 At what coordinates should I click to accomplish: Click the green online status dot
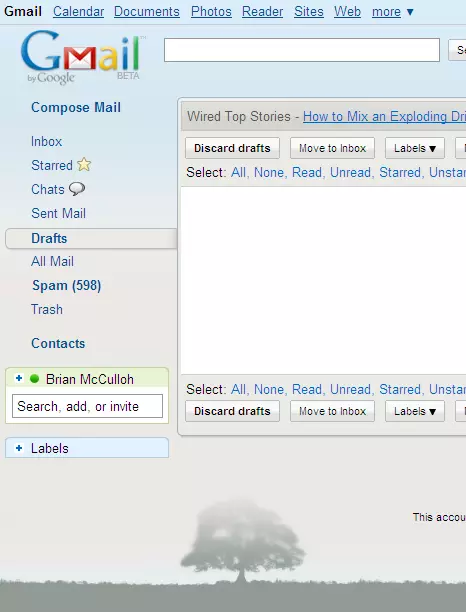34,378
